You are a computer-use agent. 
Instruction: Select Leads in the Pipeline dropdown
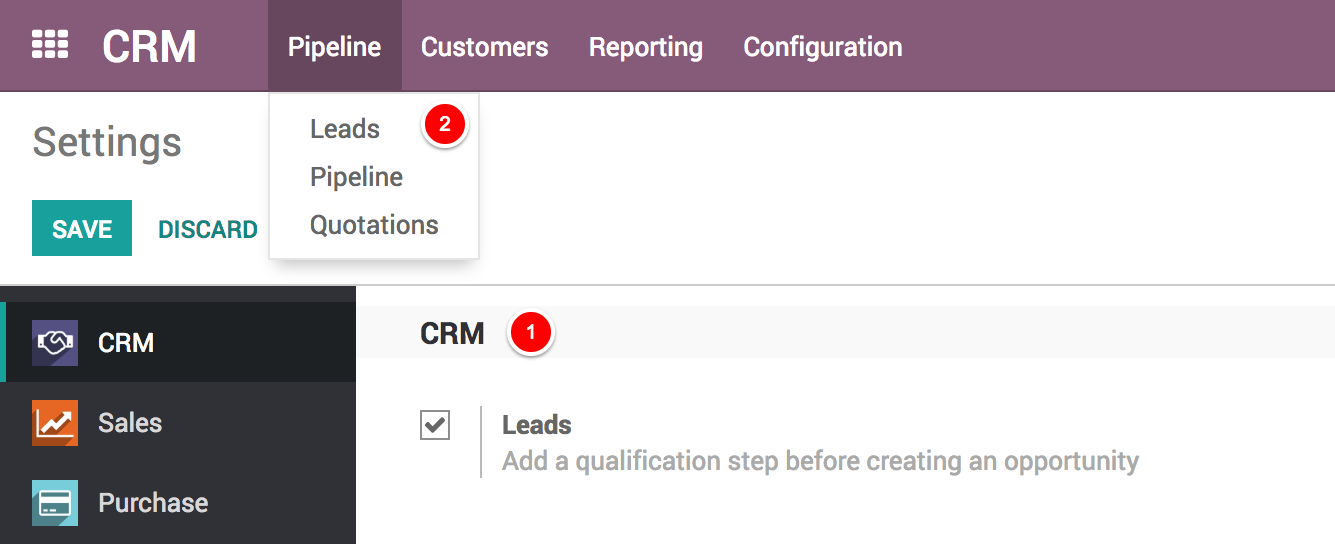[345, 129]
